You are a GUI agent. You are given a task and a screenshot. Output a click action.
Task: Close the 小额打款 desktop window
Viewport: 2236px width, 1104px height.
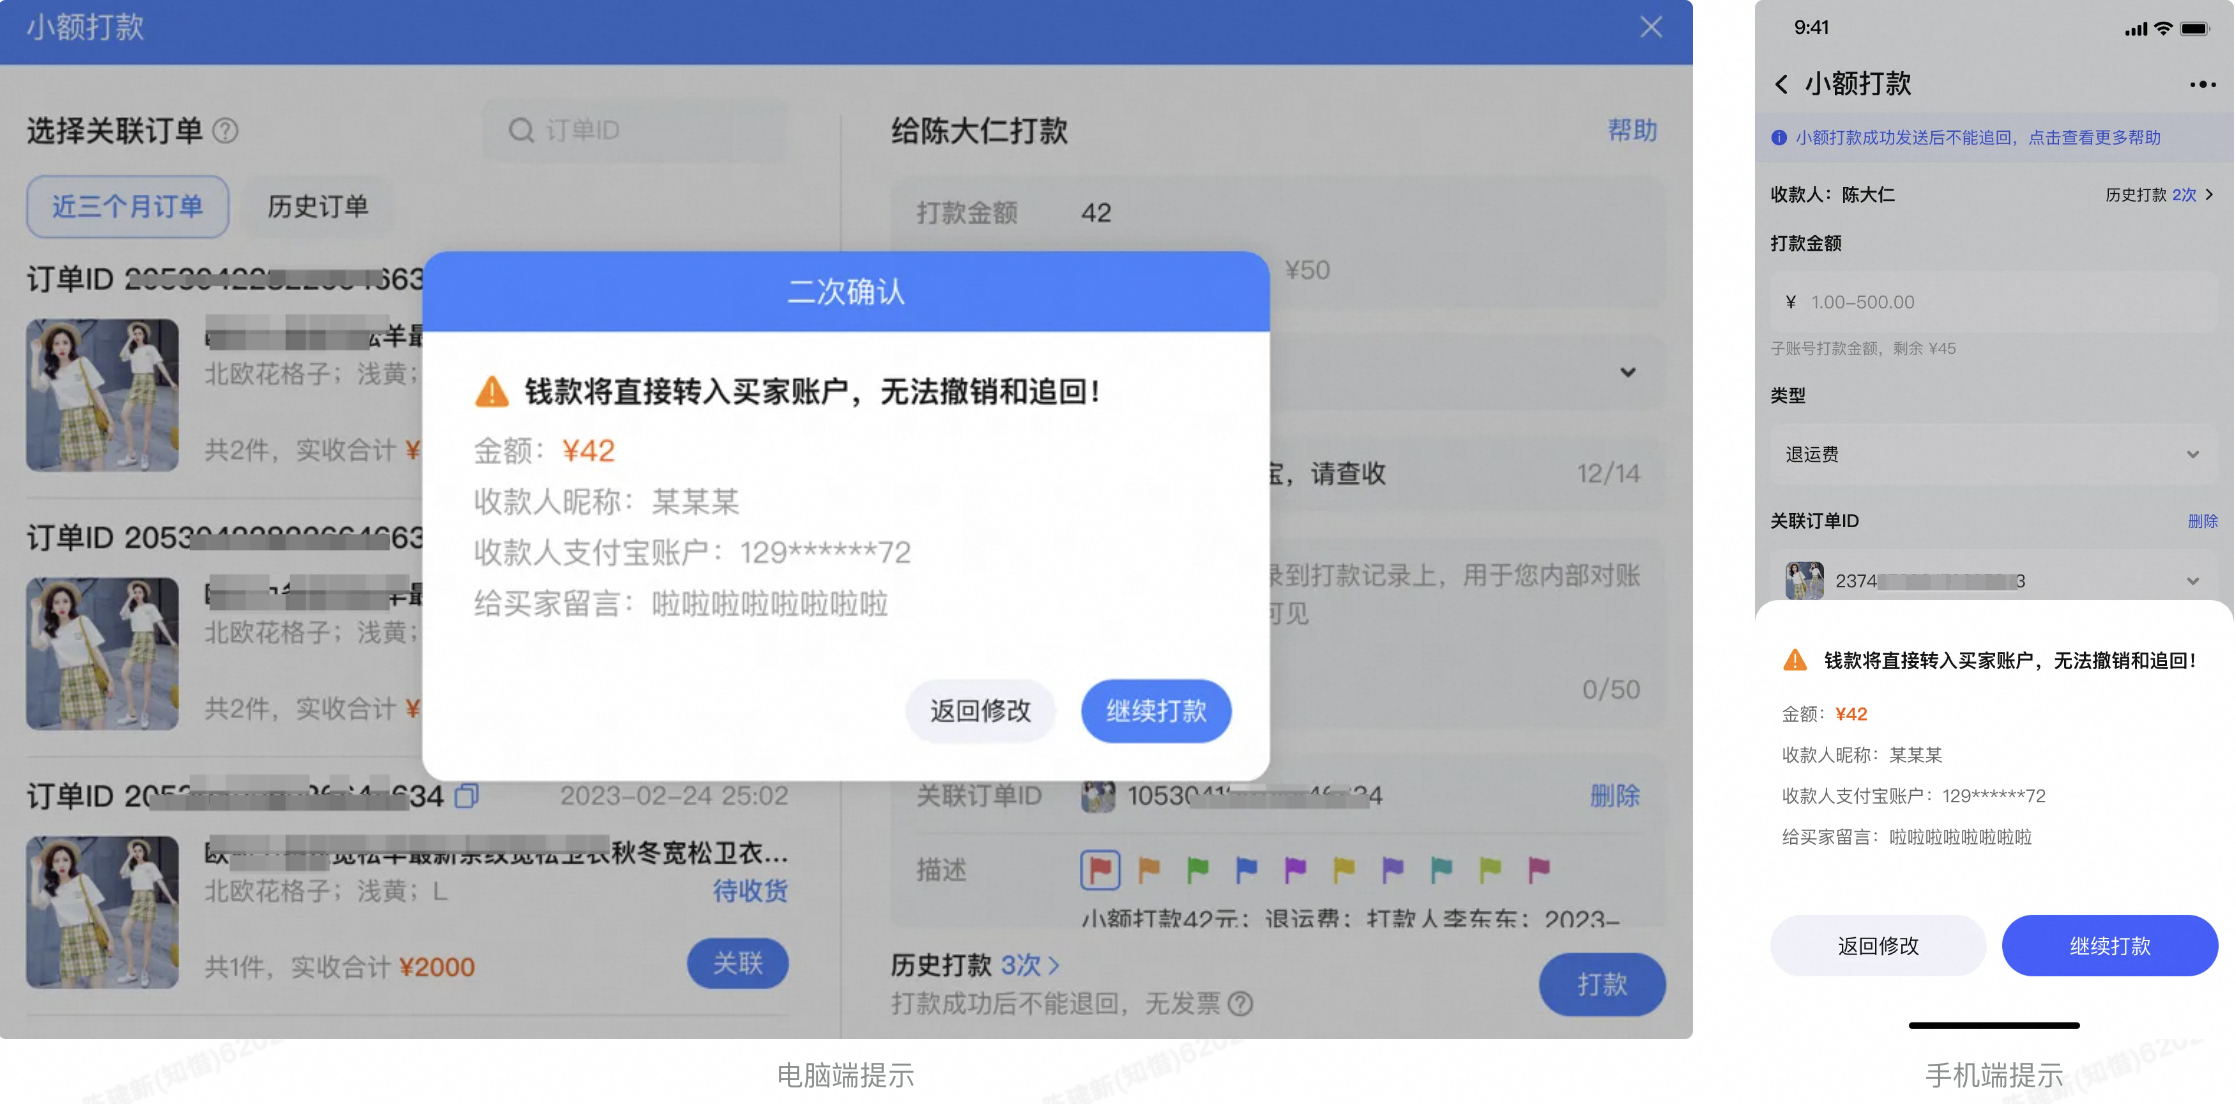point(1651,27)
